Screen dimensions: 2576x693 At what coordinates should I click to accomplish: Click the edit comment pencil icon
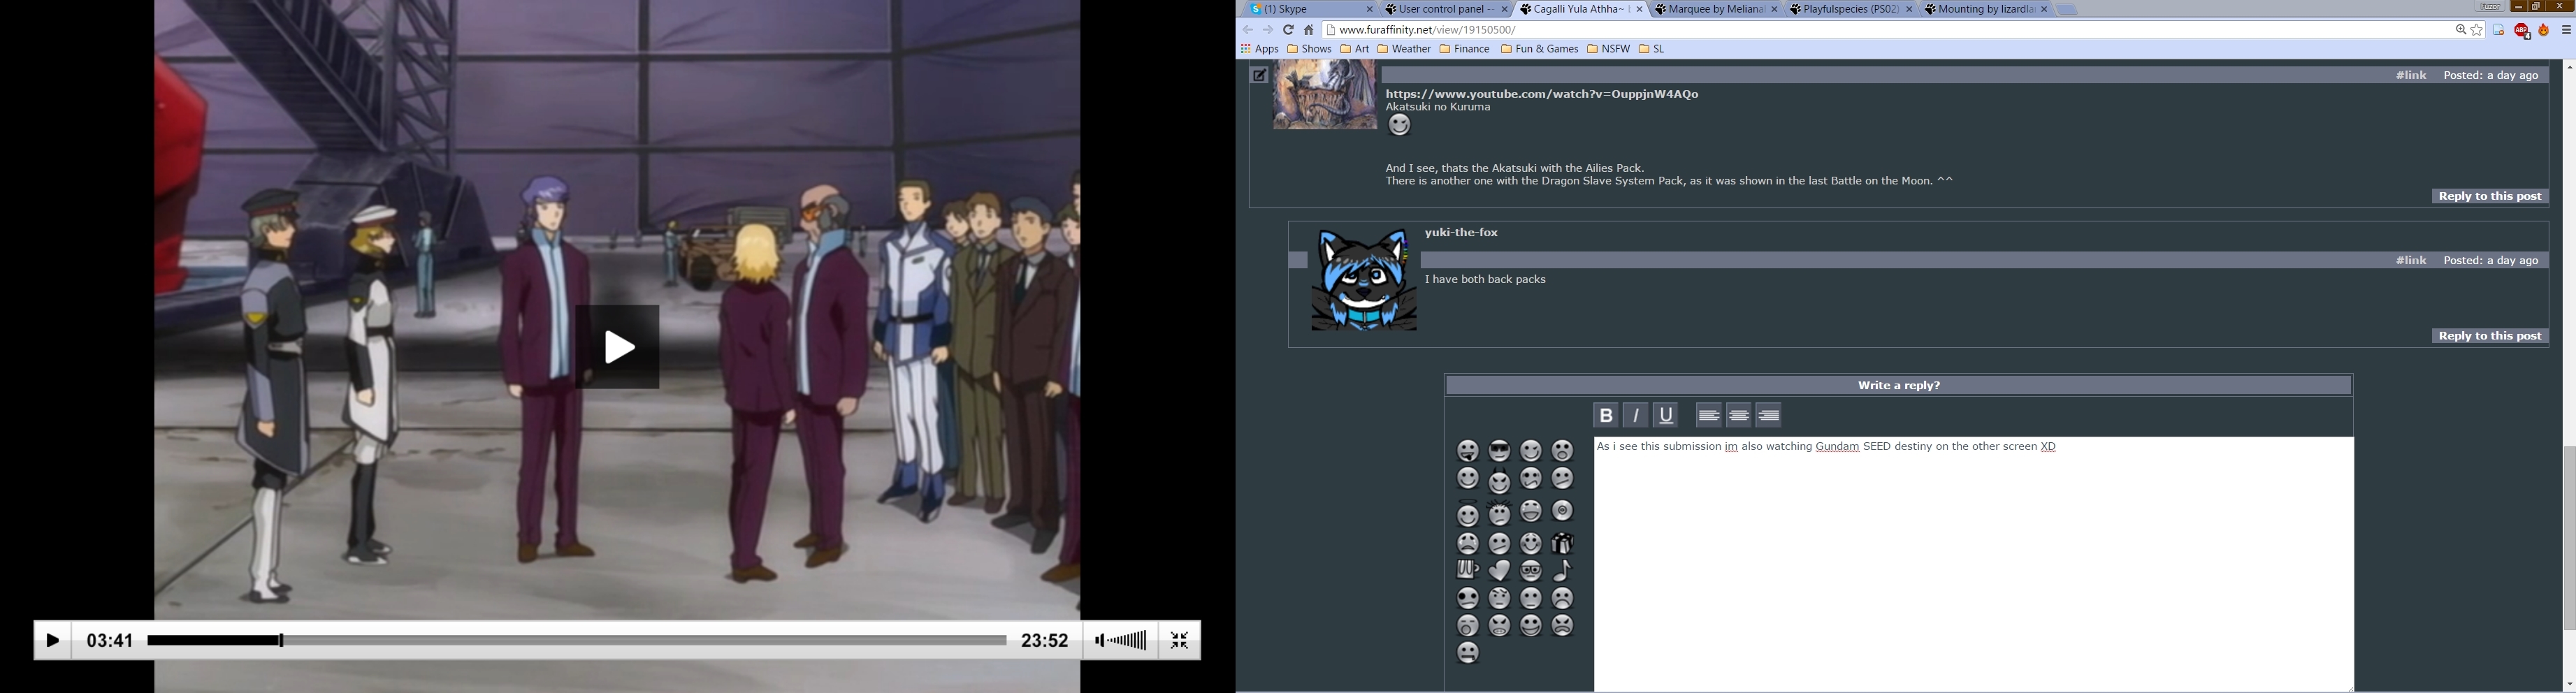(x=1260, y=75)
